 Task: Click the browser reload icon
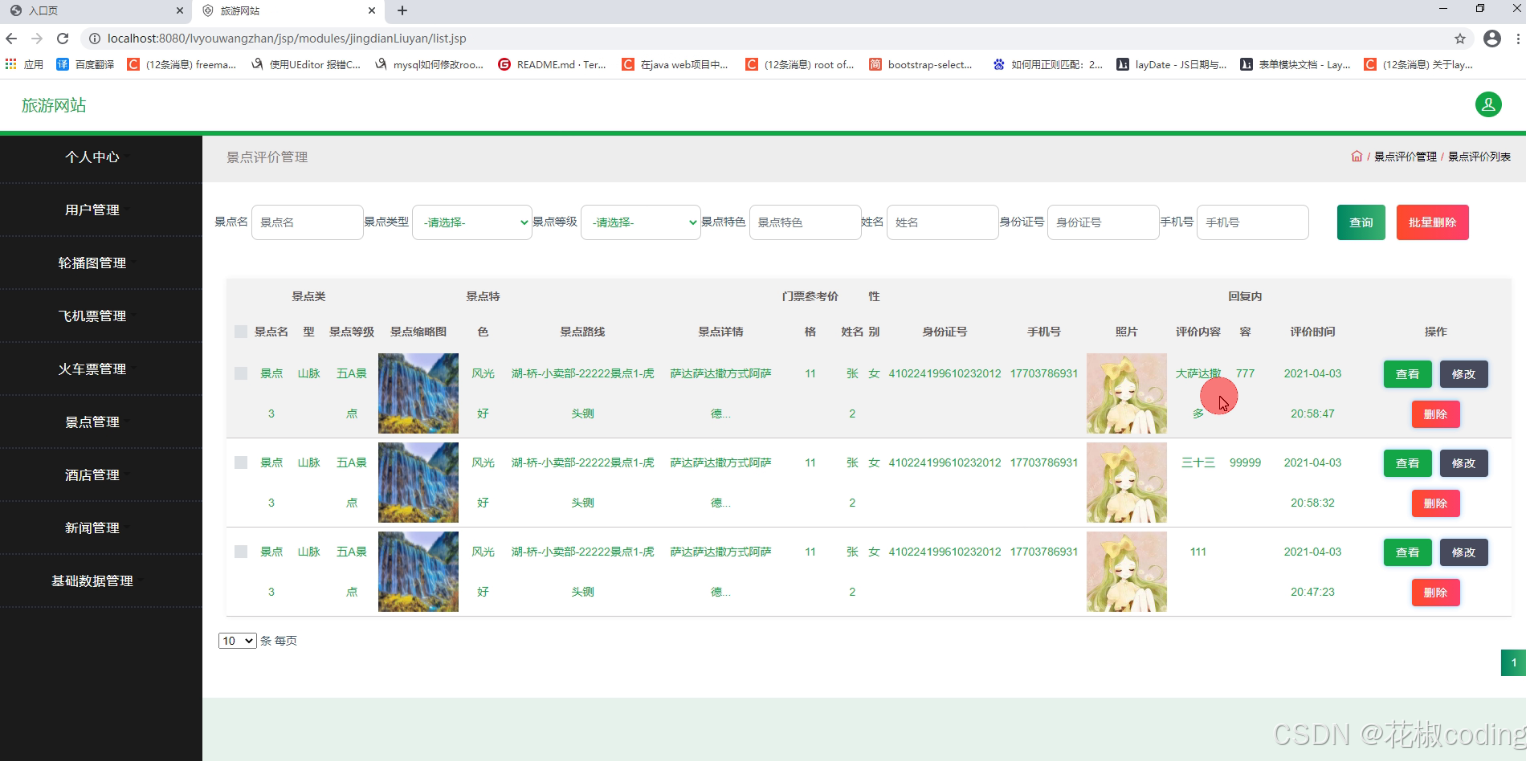pos(62,38)
